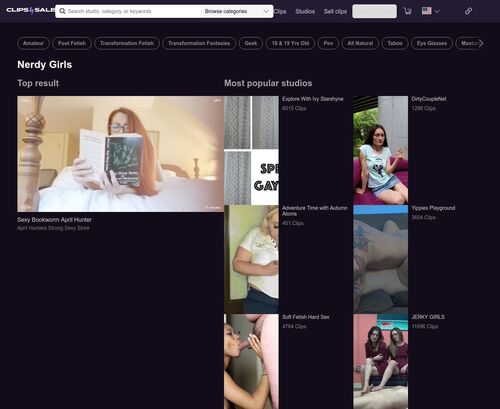Screen dimensions: 500x409
Task: Select the Geek category chip
Action: (251, 43)
